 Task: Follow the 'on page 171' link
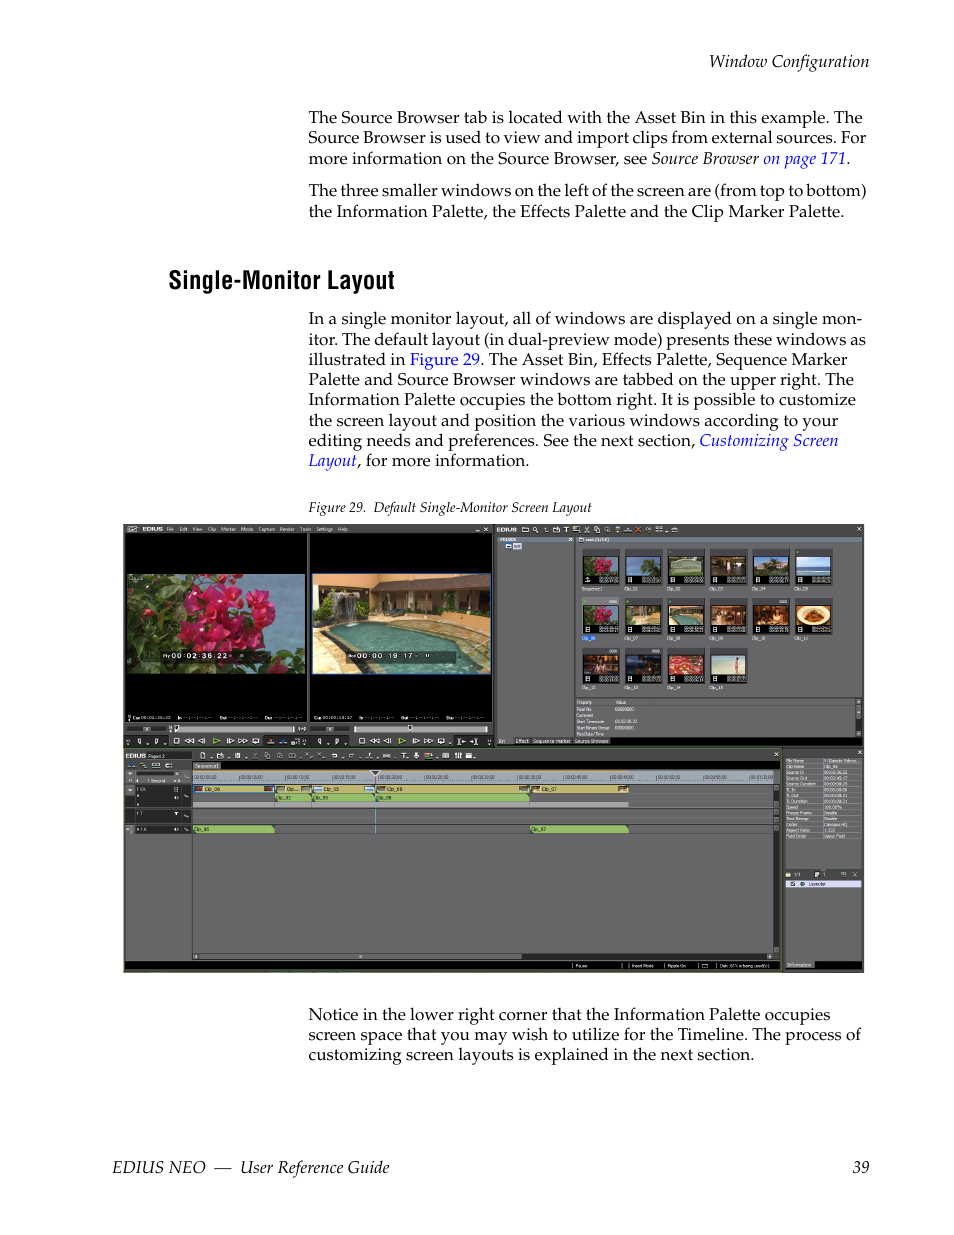tap(805, 159)
